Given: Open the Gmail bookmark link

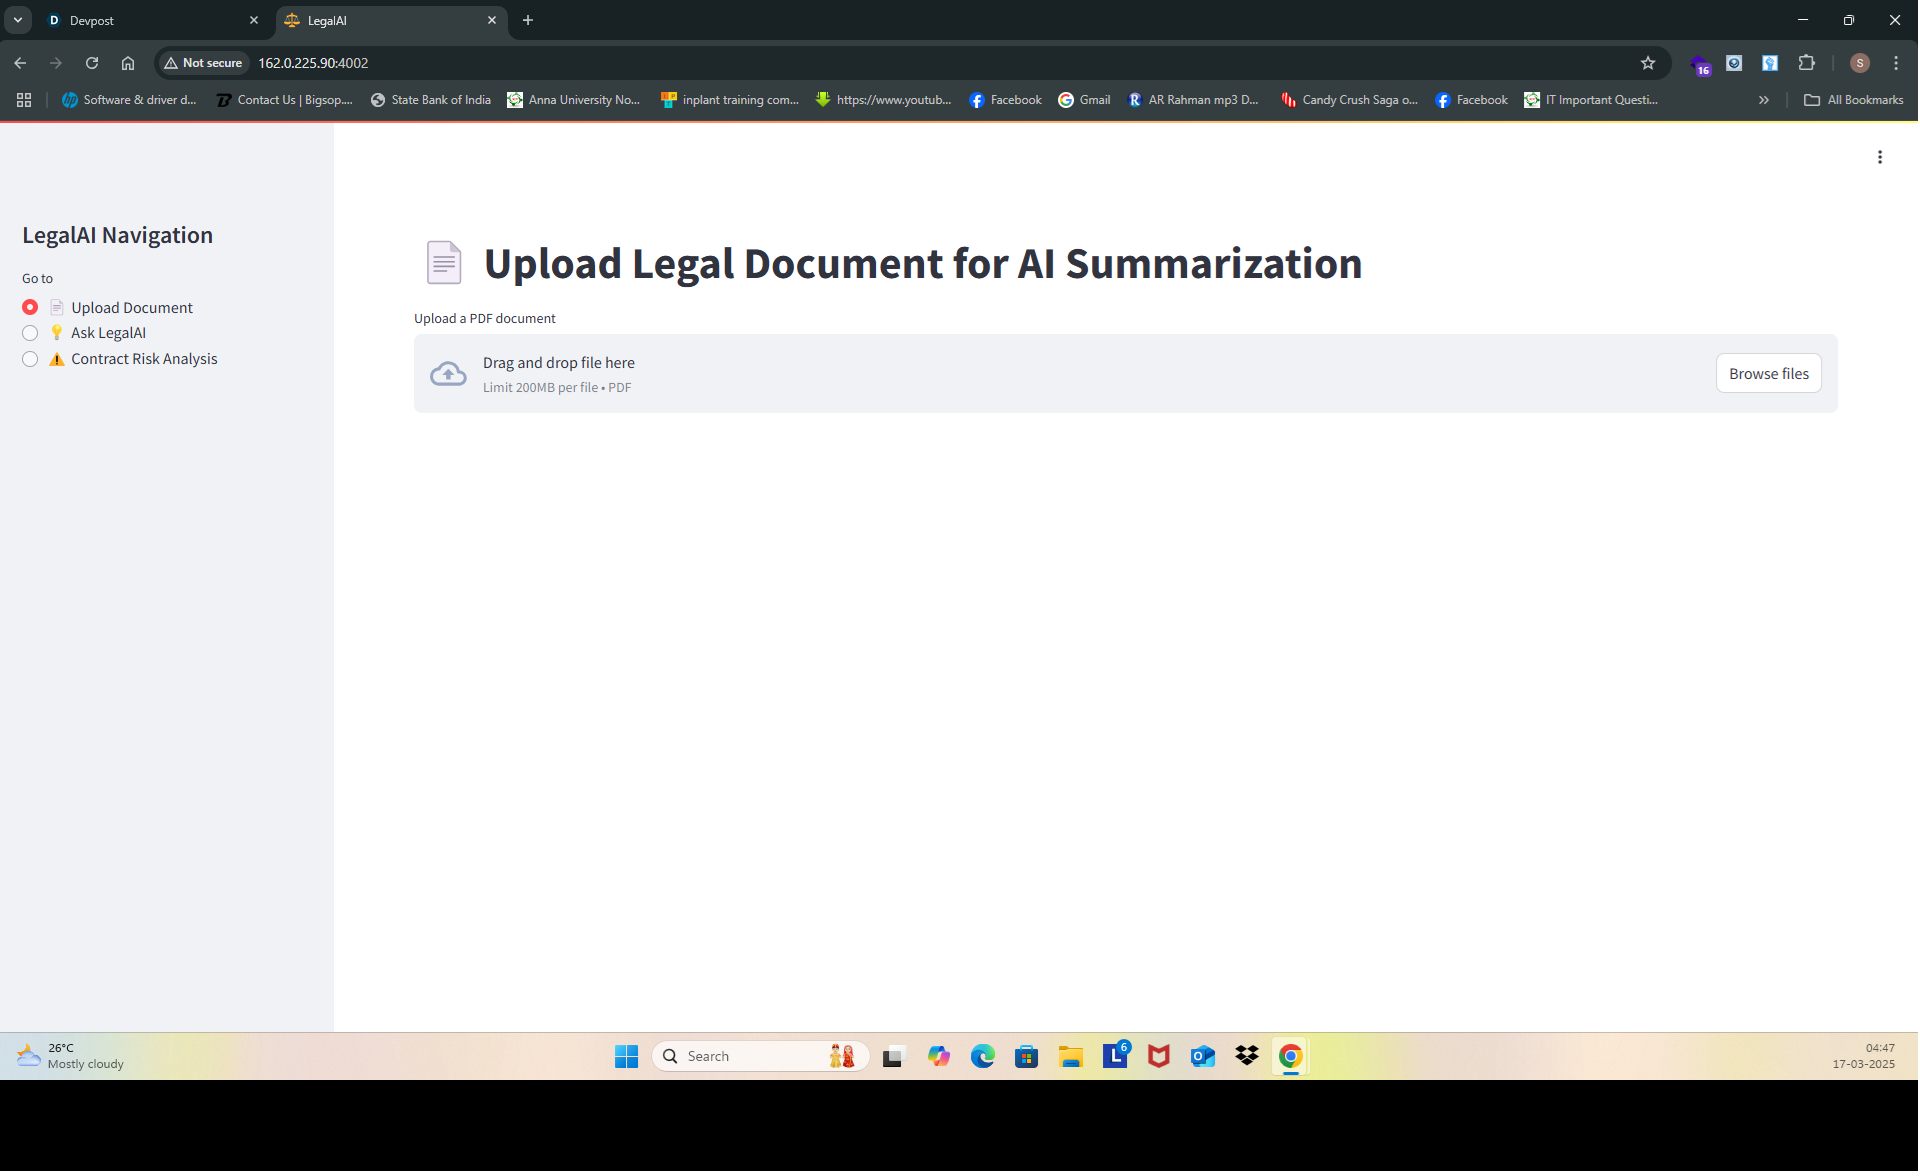Looking at the screenshot, I should click(1084, 99).
